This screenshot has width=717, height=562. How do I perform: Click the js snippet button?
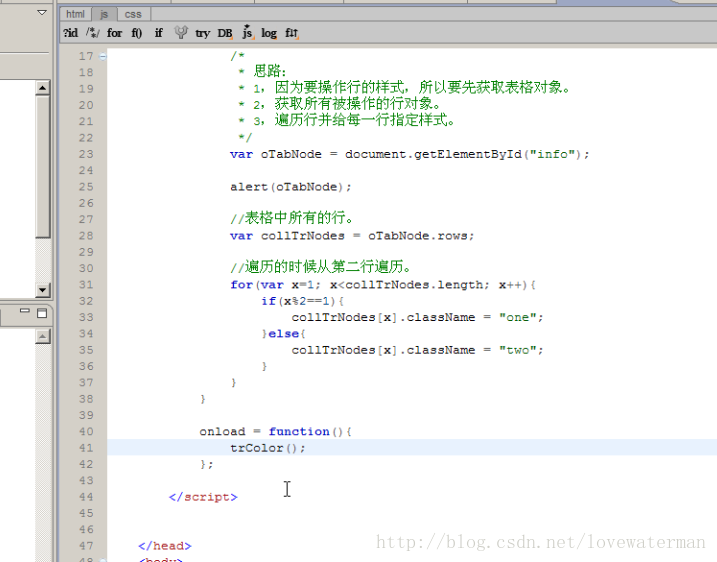tap(247, 32)
